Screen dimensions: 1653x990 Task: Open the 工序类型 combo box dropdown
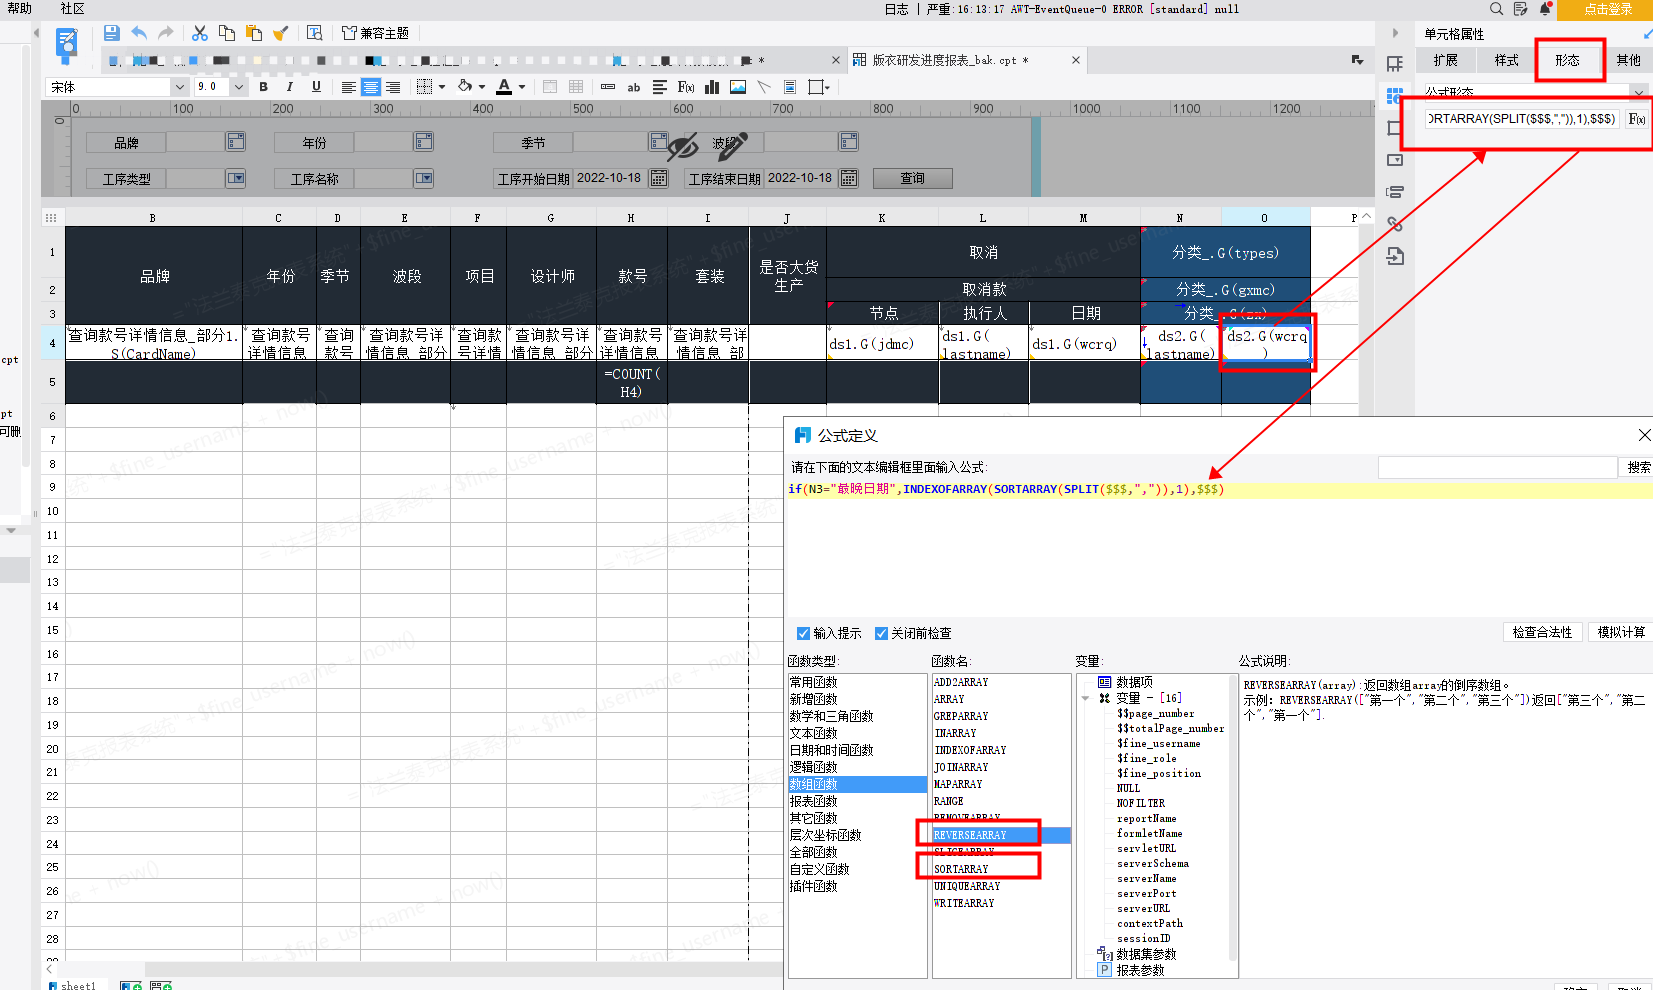coord(236,178)
